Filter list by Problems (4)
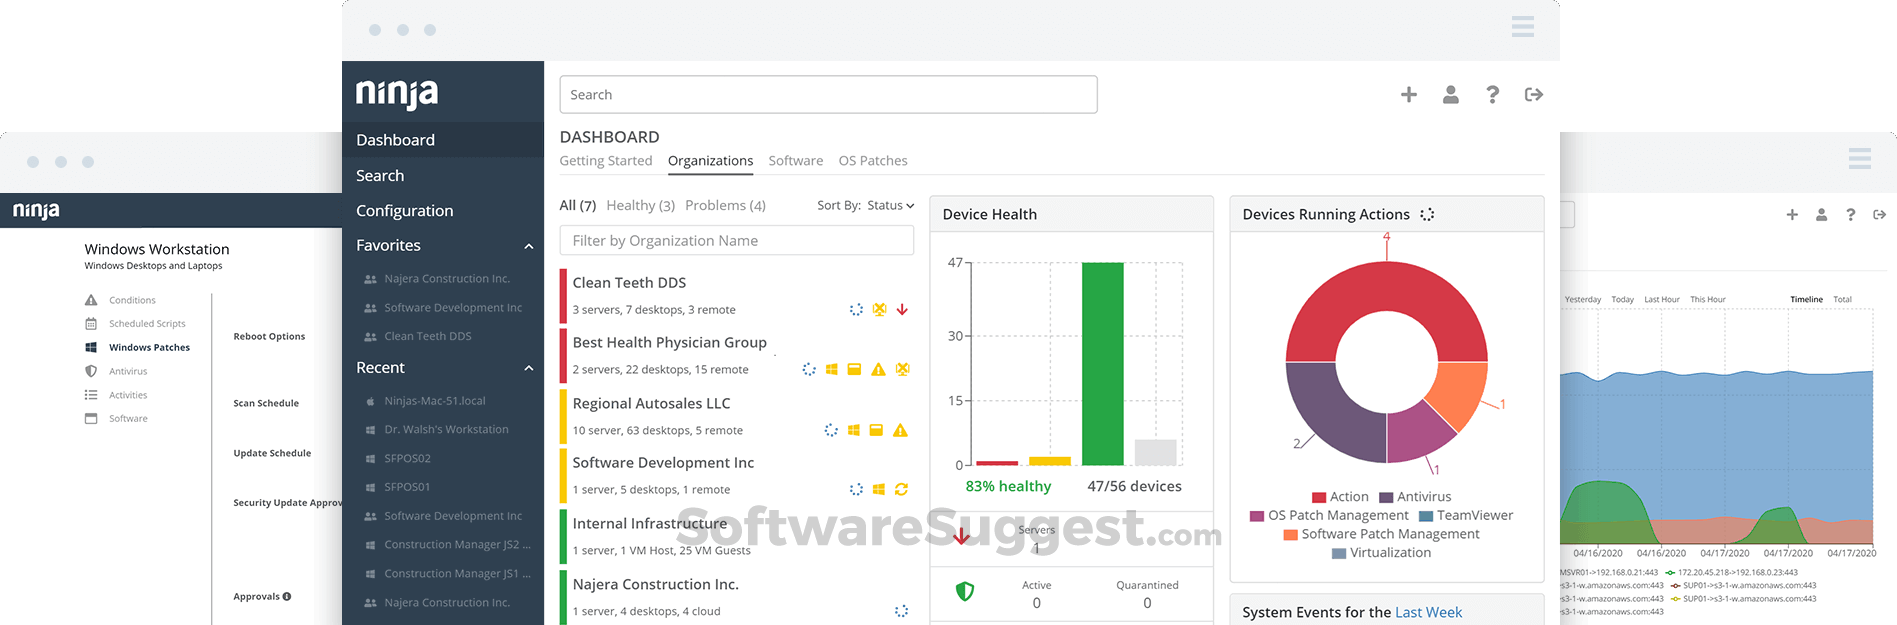Viewport: 1897px width, 625px height. pos(725,205)
